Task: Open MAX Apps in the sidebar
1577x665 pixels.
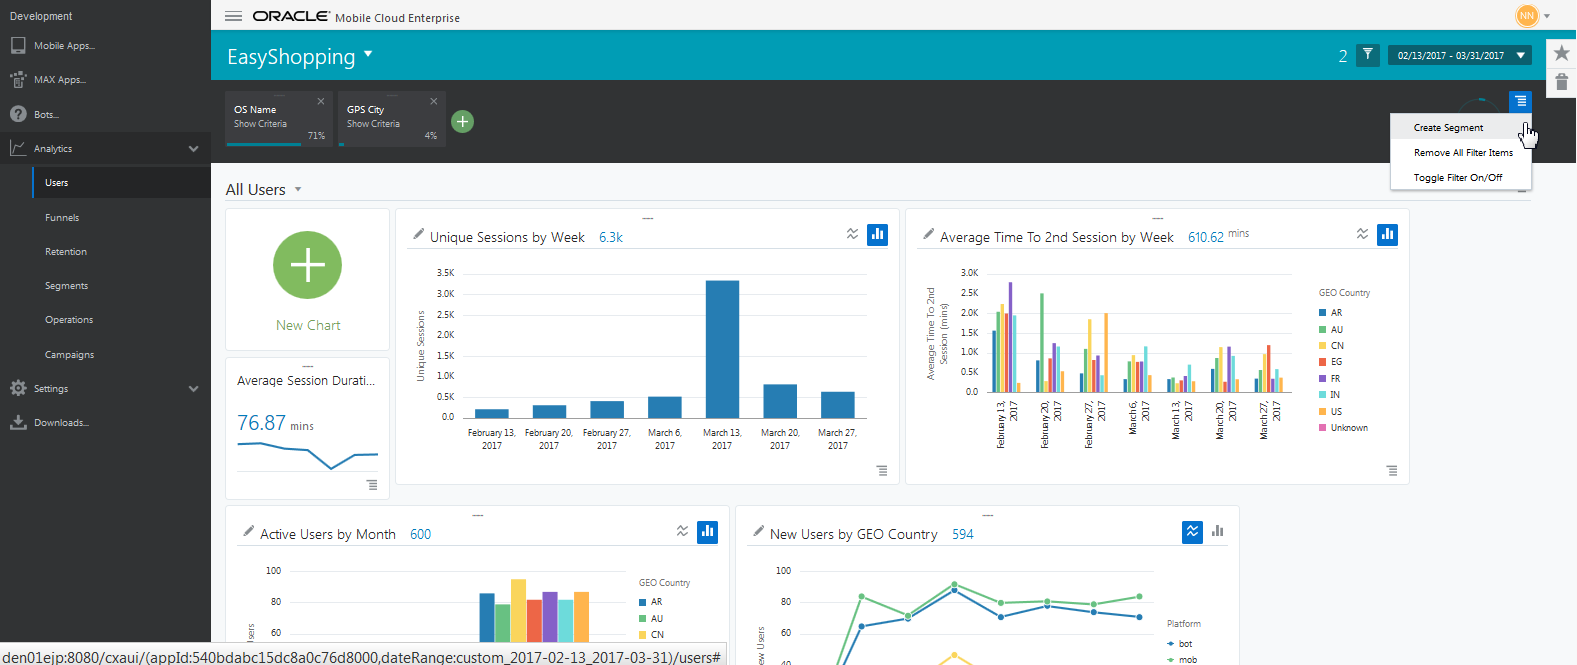Action: 59,79
